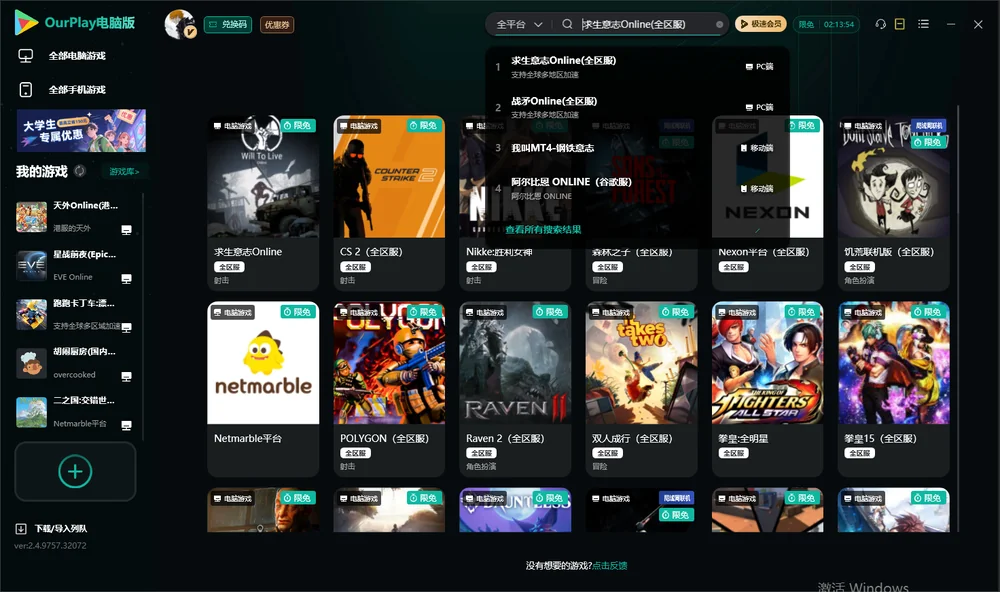Click the PC icon on 二之国 row
Image resolution: width=1000 pixels, height=592 pixels.
coord(126,426)
